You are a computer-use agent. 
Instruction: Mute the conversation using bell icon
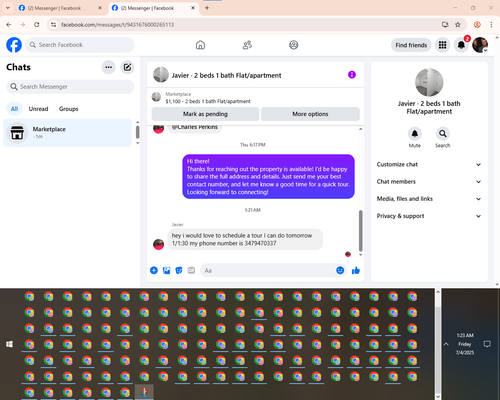(415, 134)
